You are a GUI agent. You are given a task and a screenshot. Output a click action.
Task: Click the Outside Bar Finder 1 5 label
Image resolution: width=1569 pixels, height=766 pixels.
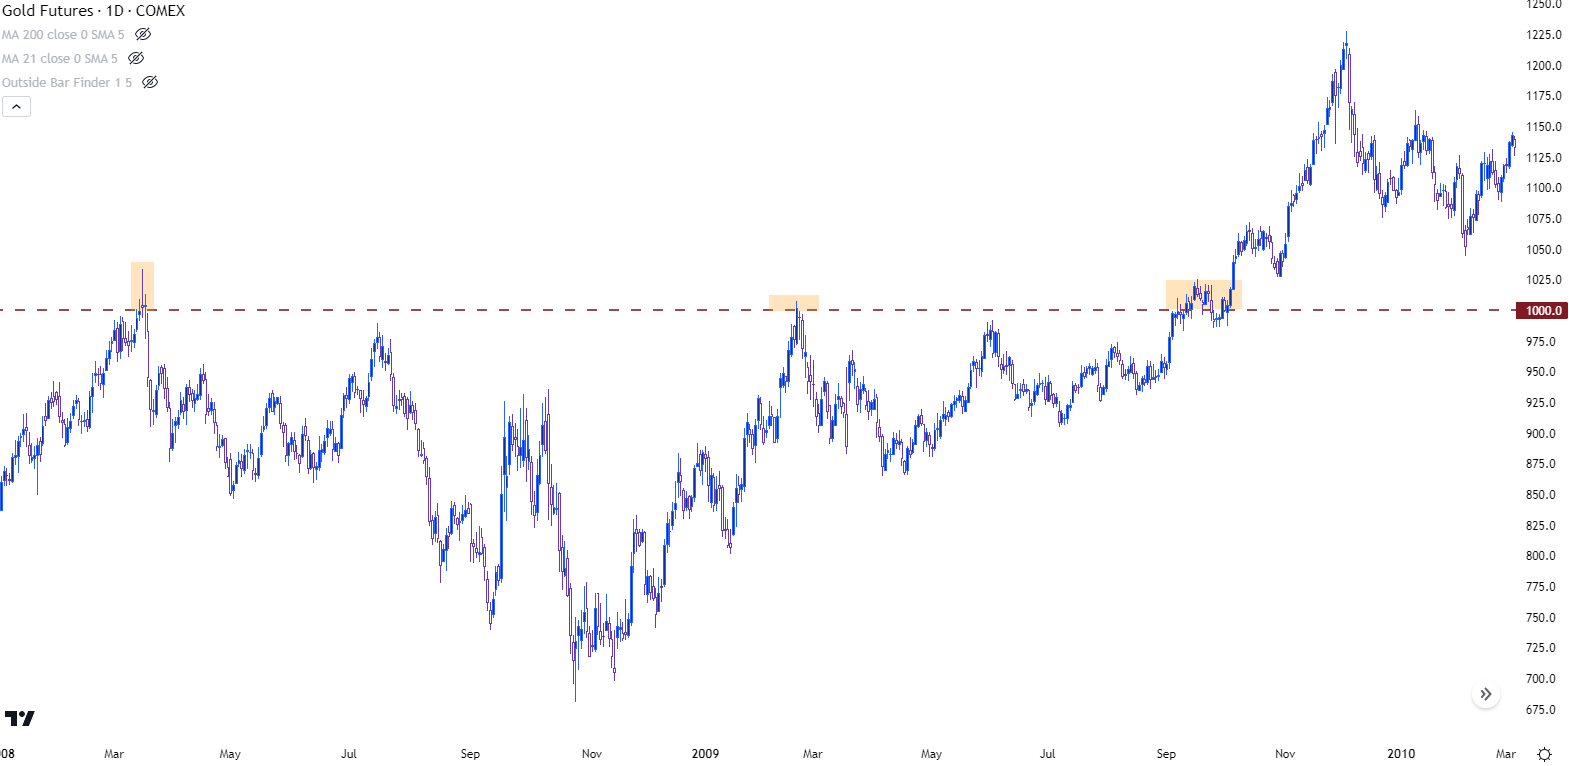[67, 82]
